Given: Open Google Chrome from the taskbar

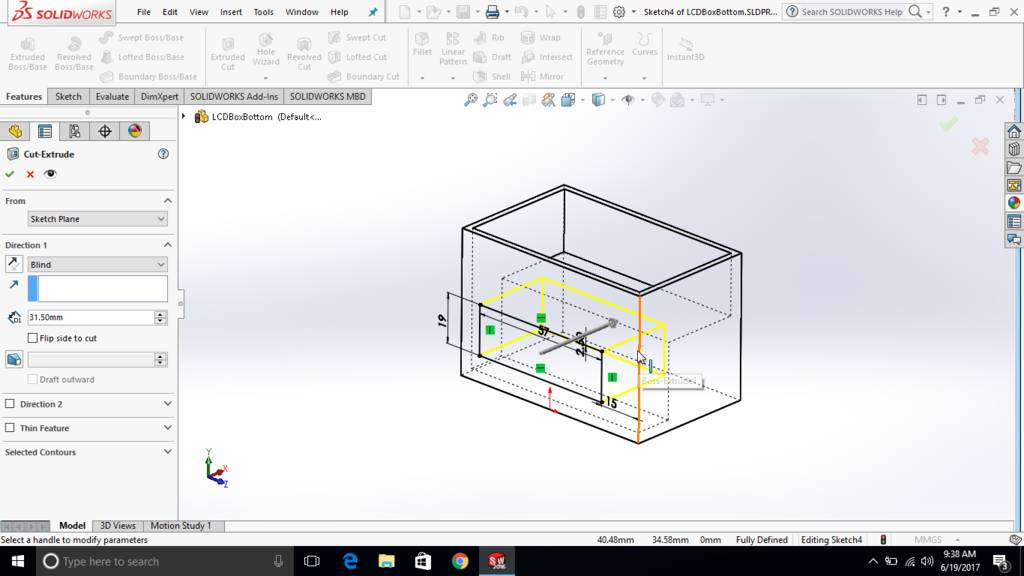Looking at the screenshot, I should point(460,561).
